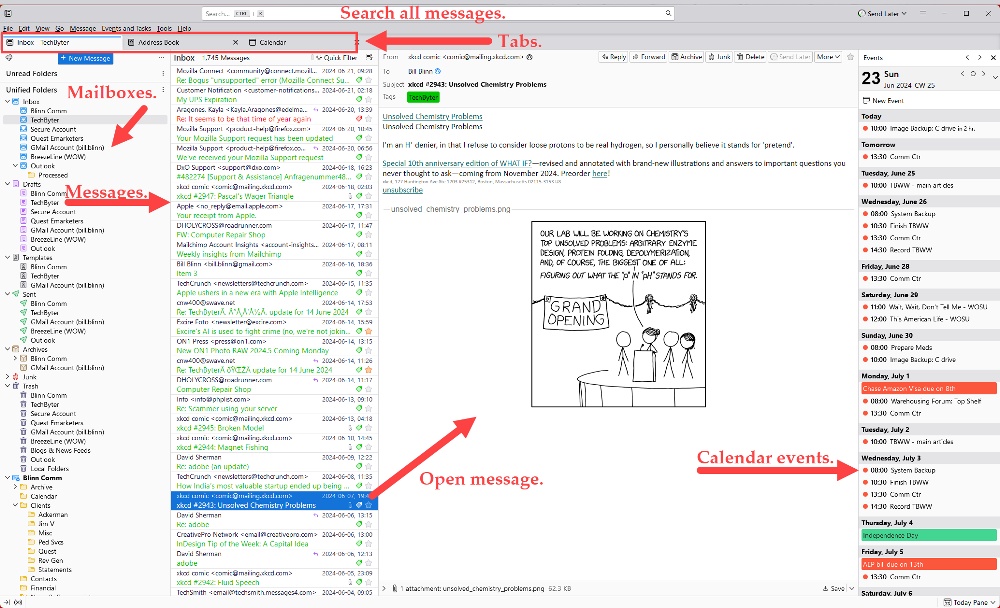
Task: Toggle star on 'InDesign Tip of the Week' message
Action: point(369,544)
